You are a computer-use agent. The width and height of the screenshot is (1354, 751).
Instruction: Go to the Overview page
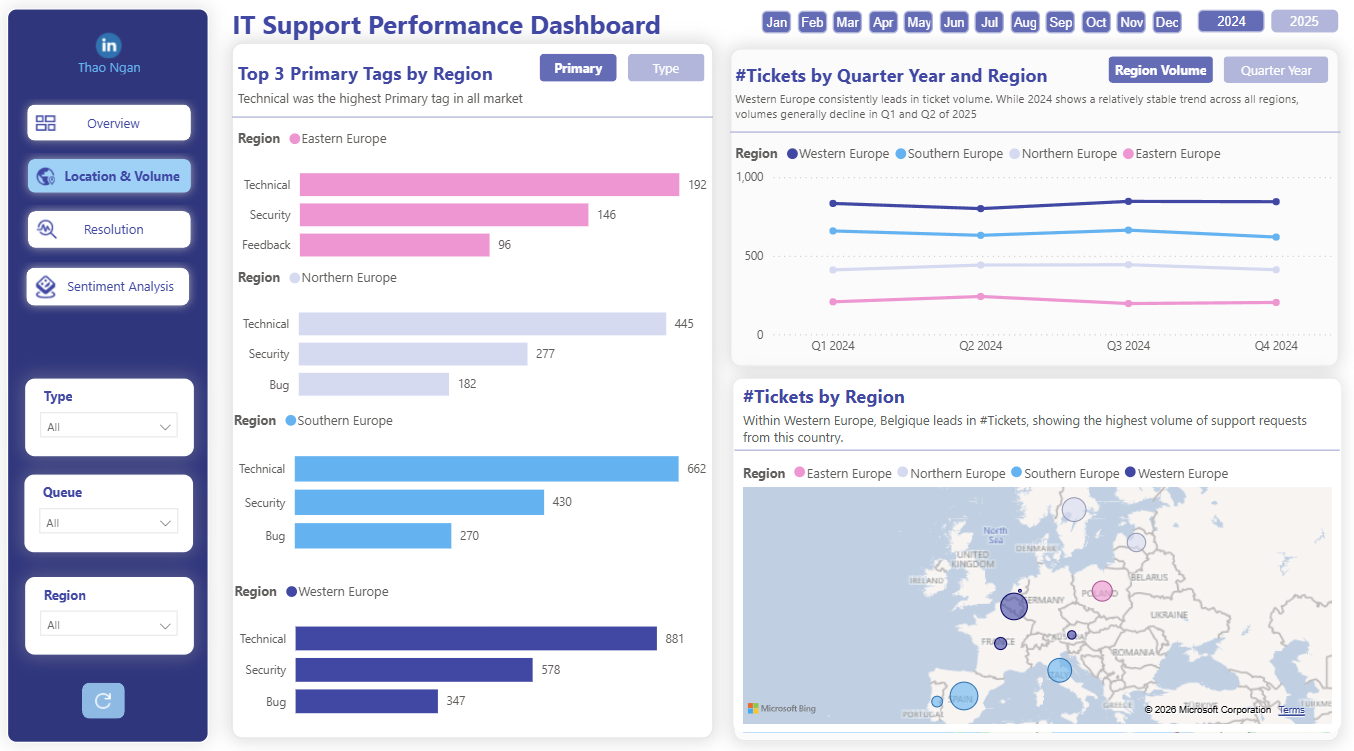109,123
